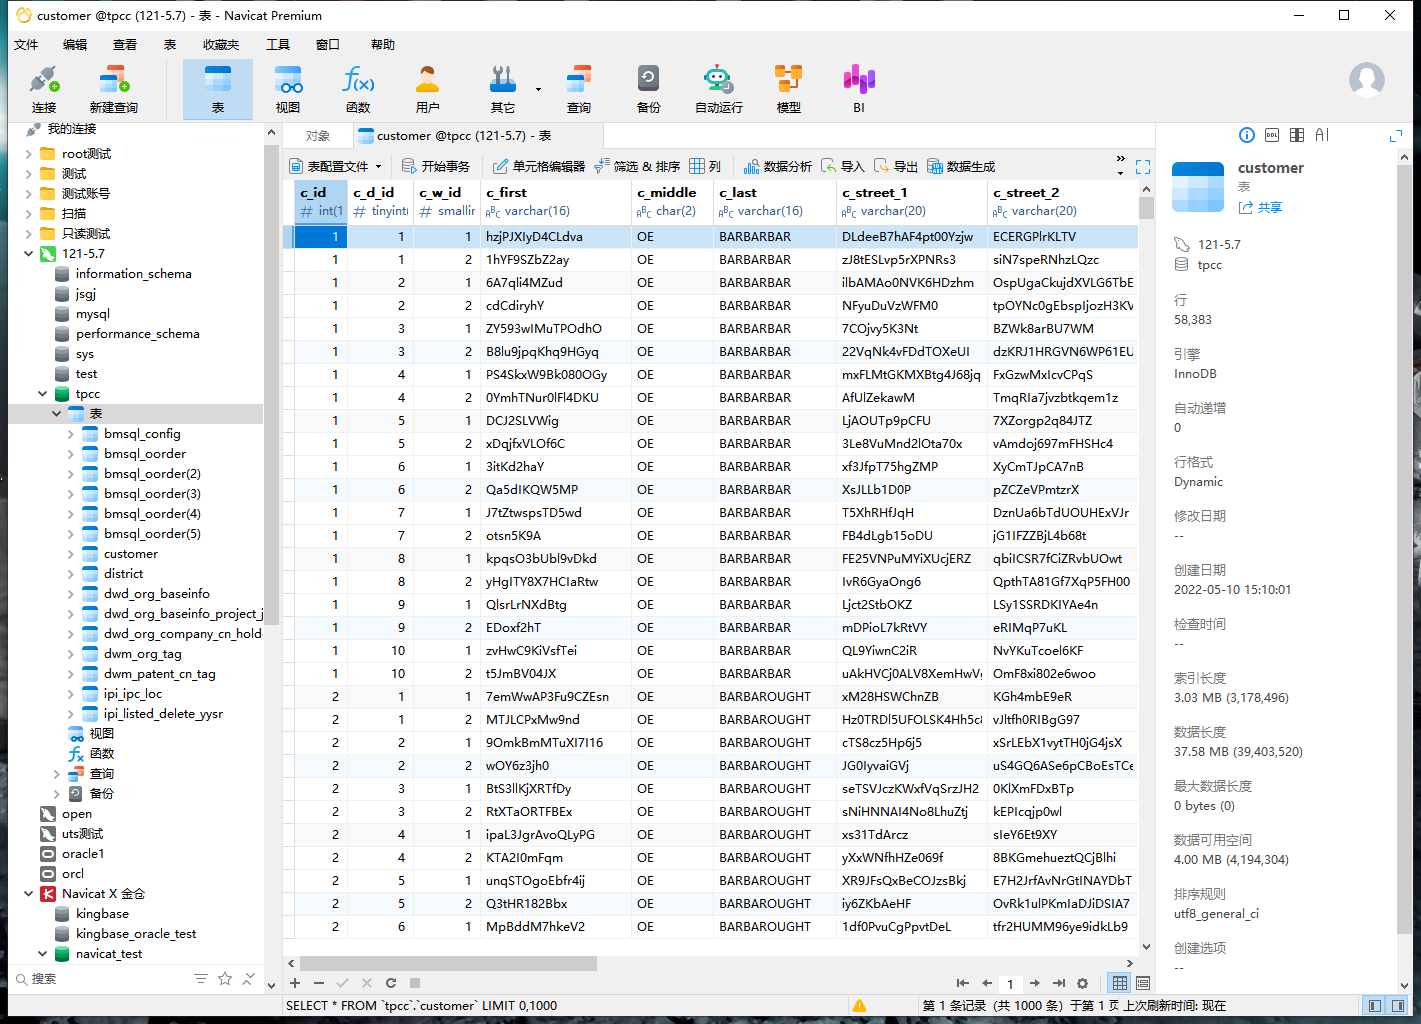The width and height of the screenshot is (1421, 1024).
Task: Click the Connection (连接) toolbar icon
Action: (44, 89)
